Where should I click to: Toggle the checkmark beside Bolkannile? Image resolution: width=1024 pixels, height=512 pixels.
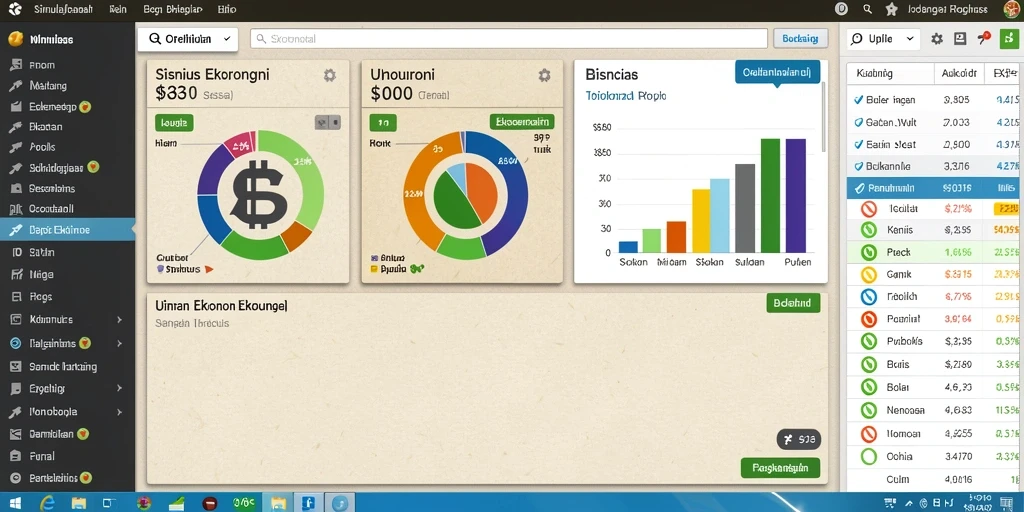858,166
